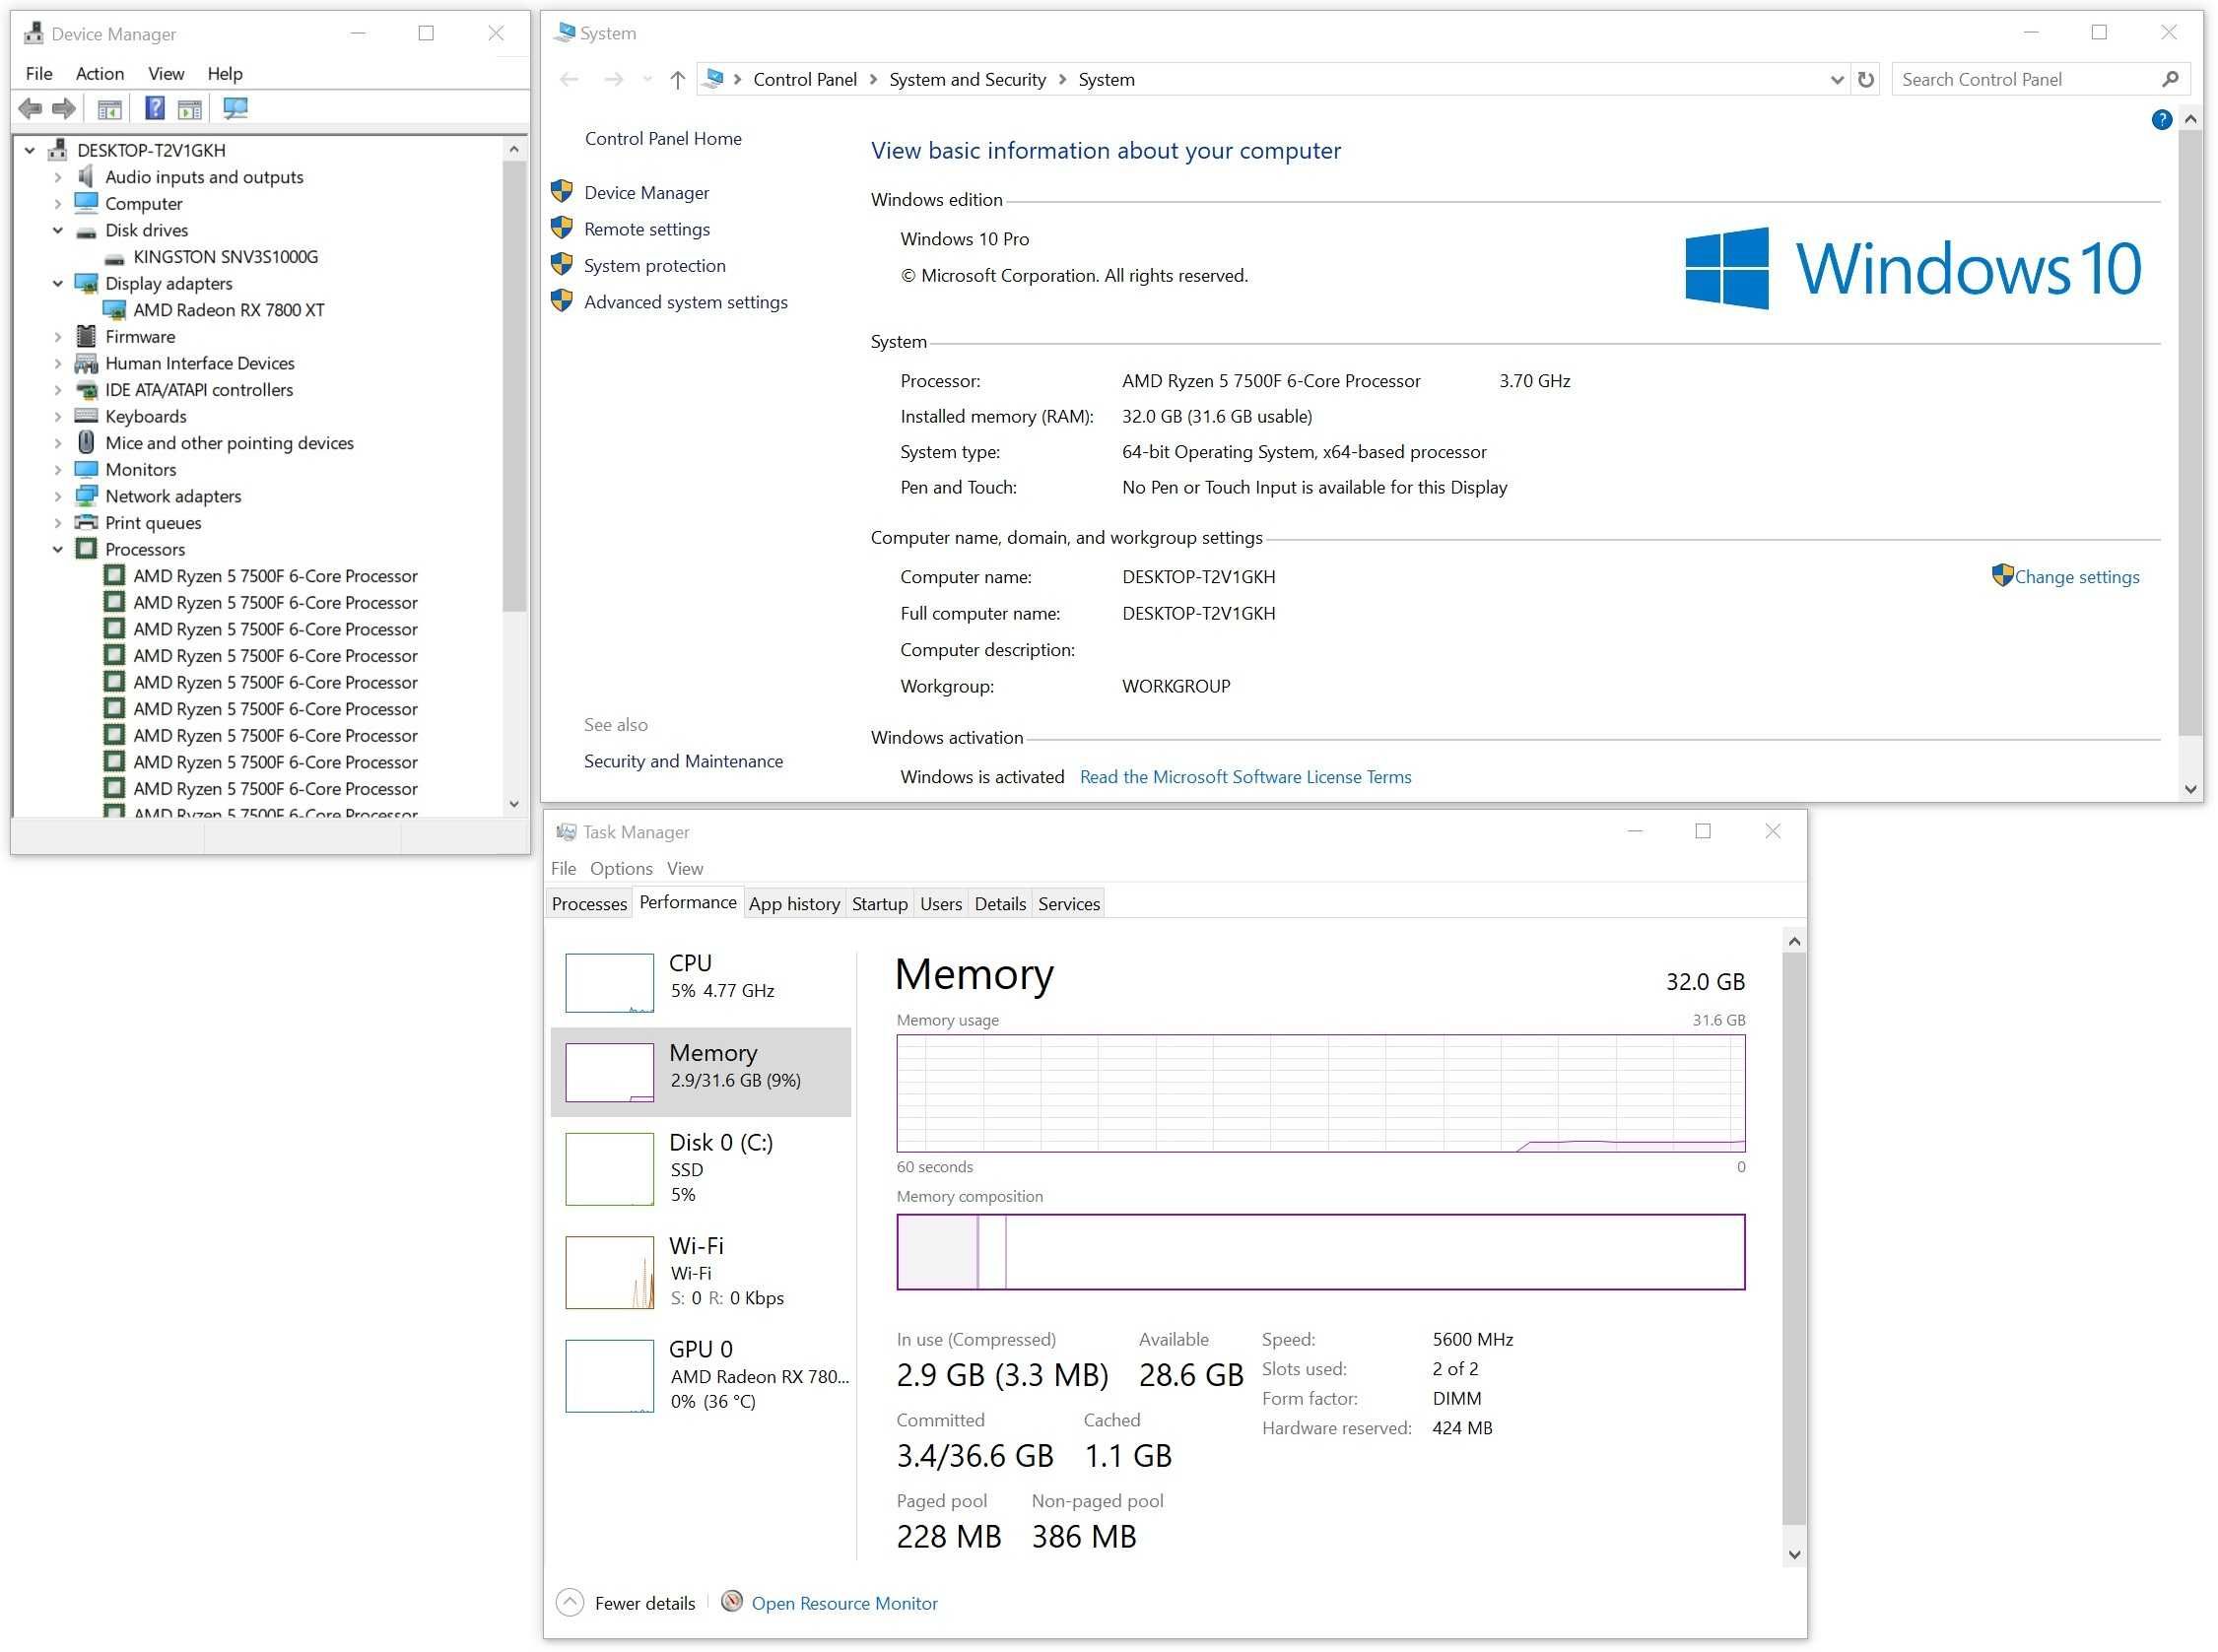Click the Fewer details arrow icon

coord(570,1603)
